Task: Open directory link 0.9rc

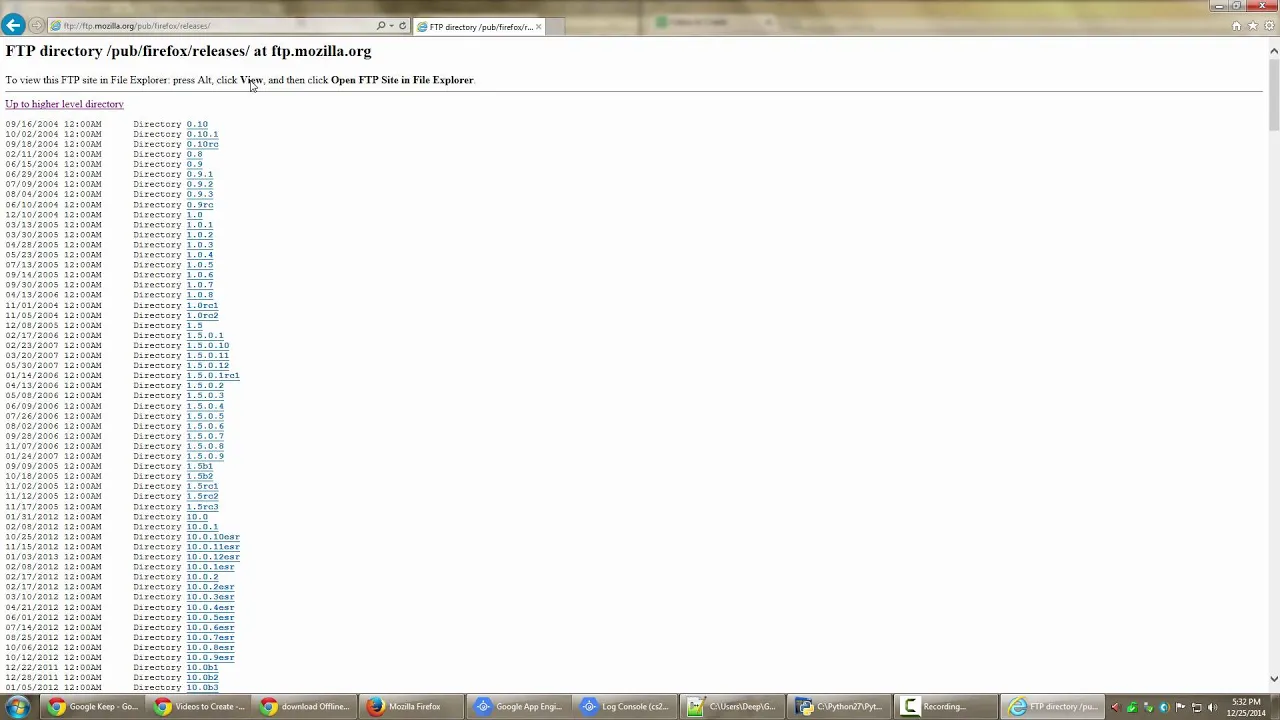Action: point(199,205)
